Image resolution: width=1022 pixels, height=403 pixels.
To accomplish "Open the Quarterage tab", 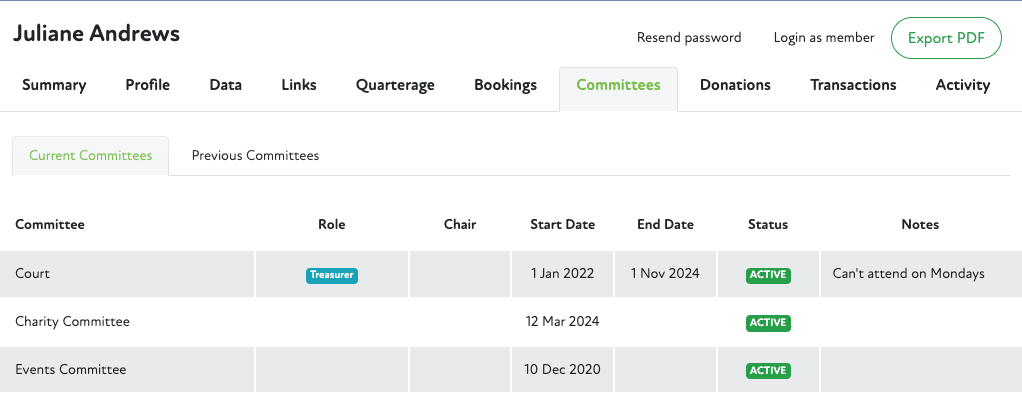I will coord(395,85).
